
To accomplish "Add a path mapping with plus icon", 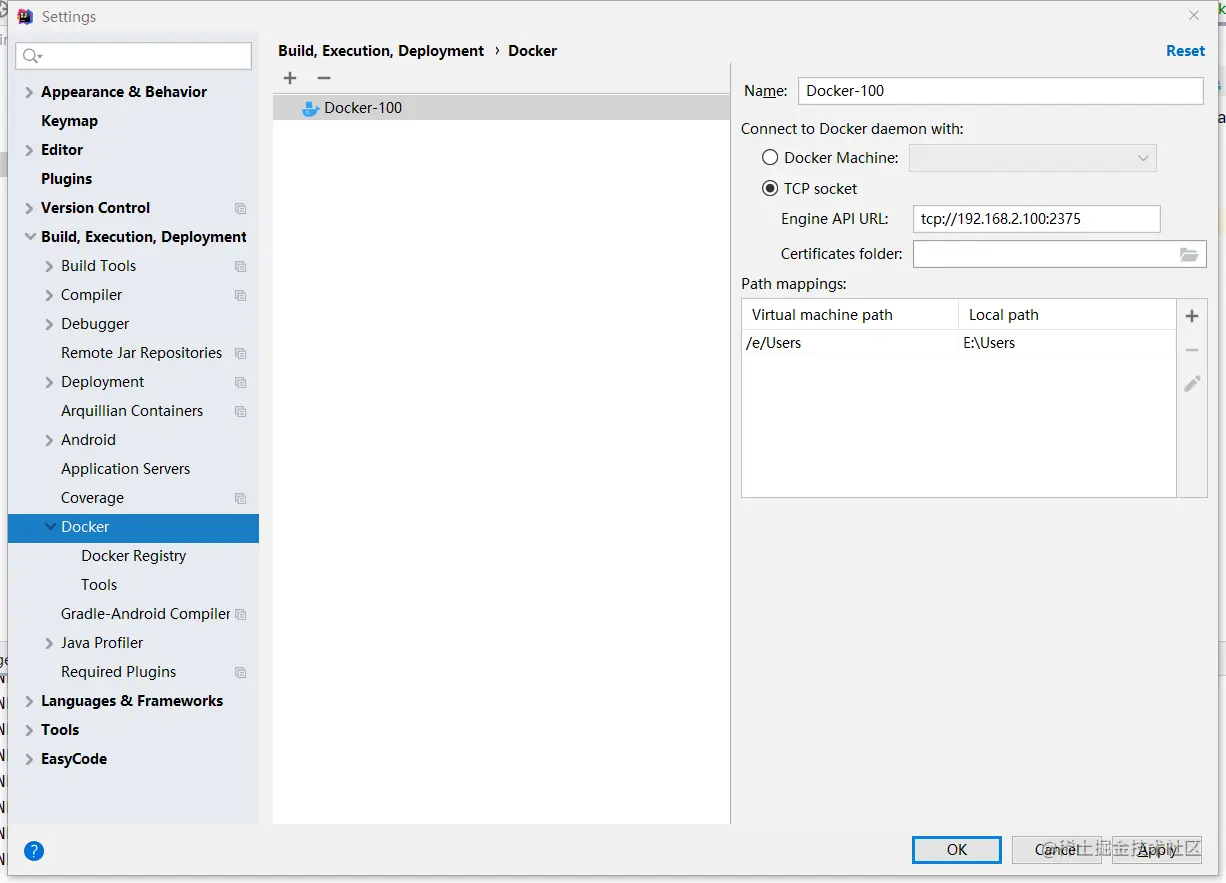I will click(1192, 316).
